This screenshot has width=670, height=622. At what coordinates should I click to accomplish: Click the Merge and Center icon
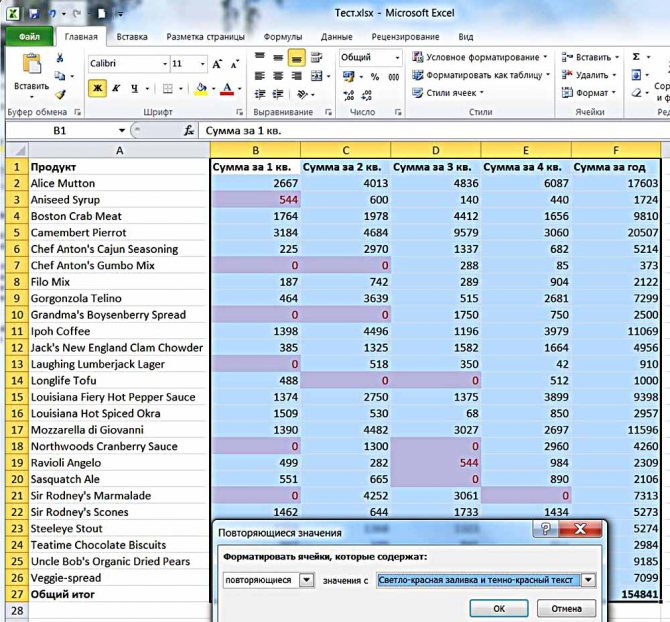(317, 76)
